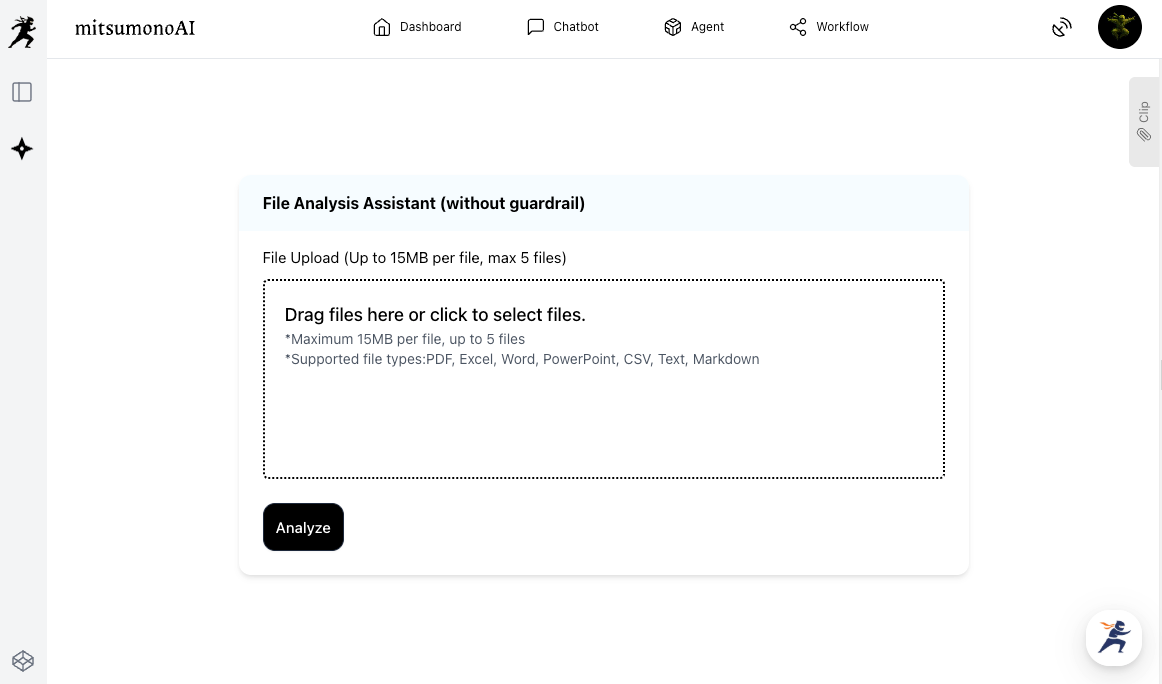Open the floating ninja assistant button

pyautogui.click(x=1114, y=637)
